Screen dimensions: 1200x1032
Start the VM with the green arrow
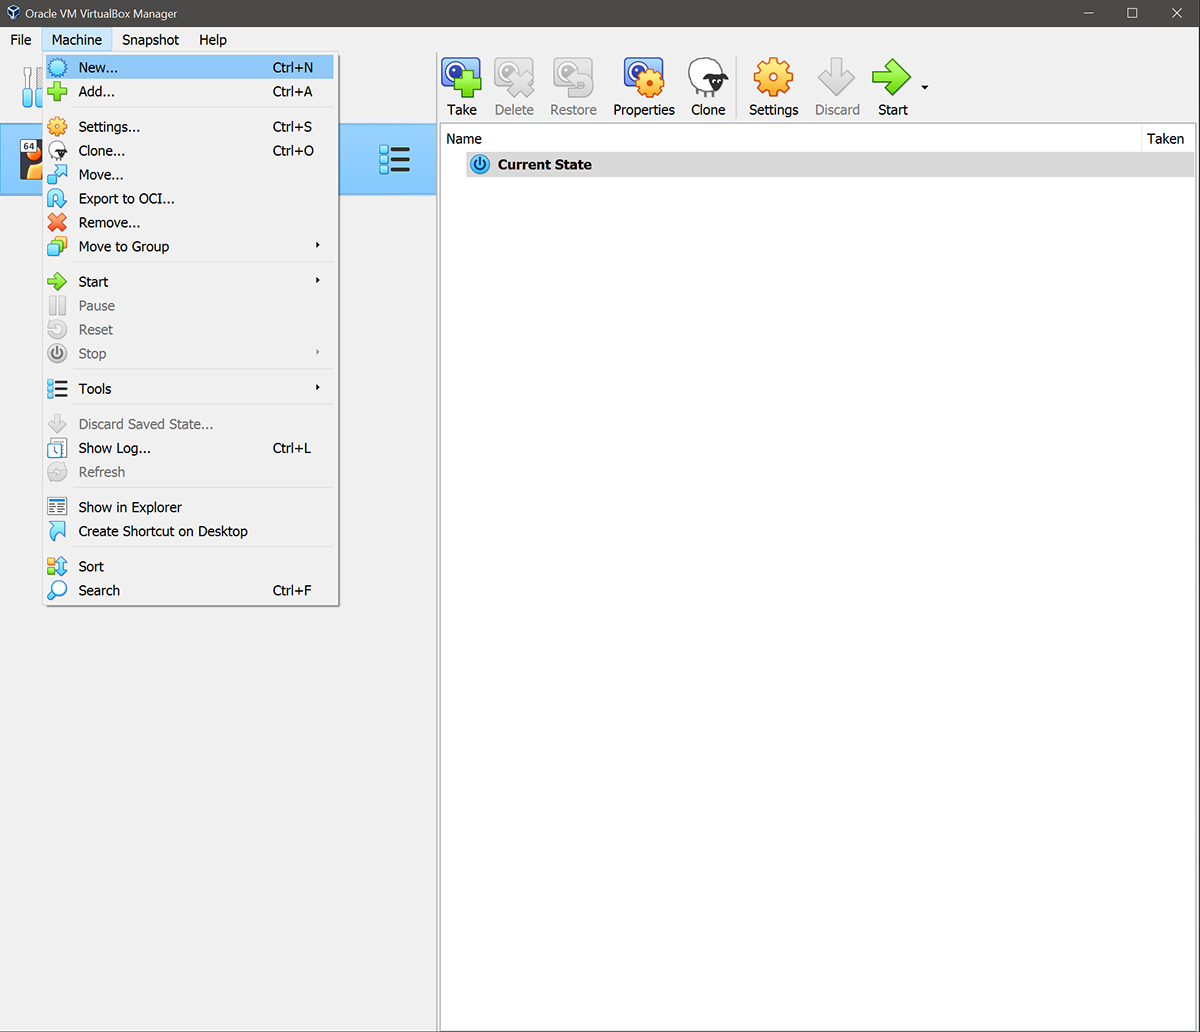(x=892, y=77)
